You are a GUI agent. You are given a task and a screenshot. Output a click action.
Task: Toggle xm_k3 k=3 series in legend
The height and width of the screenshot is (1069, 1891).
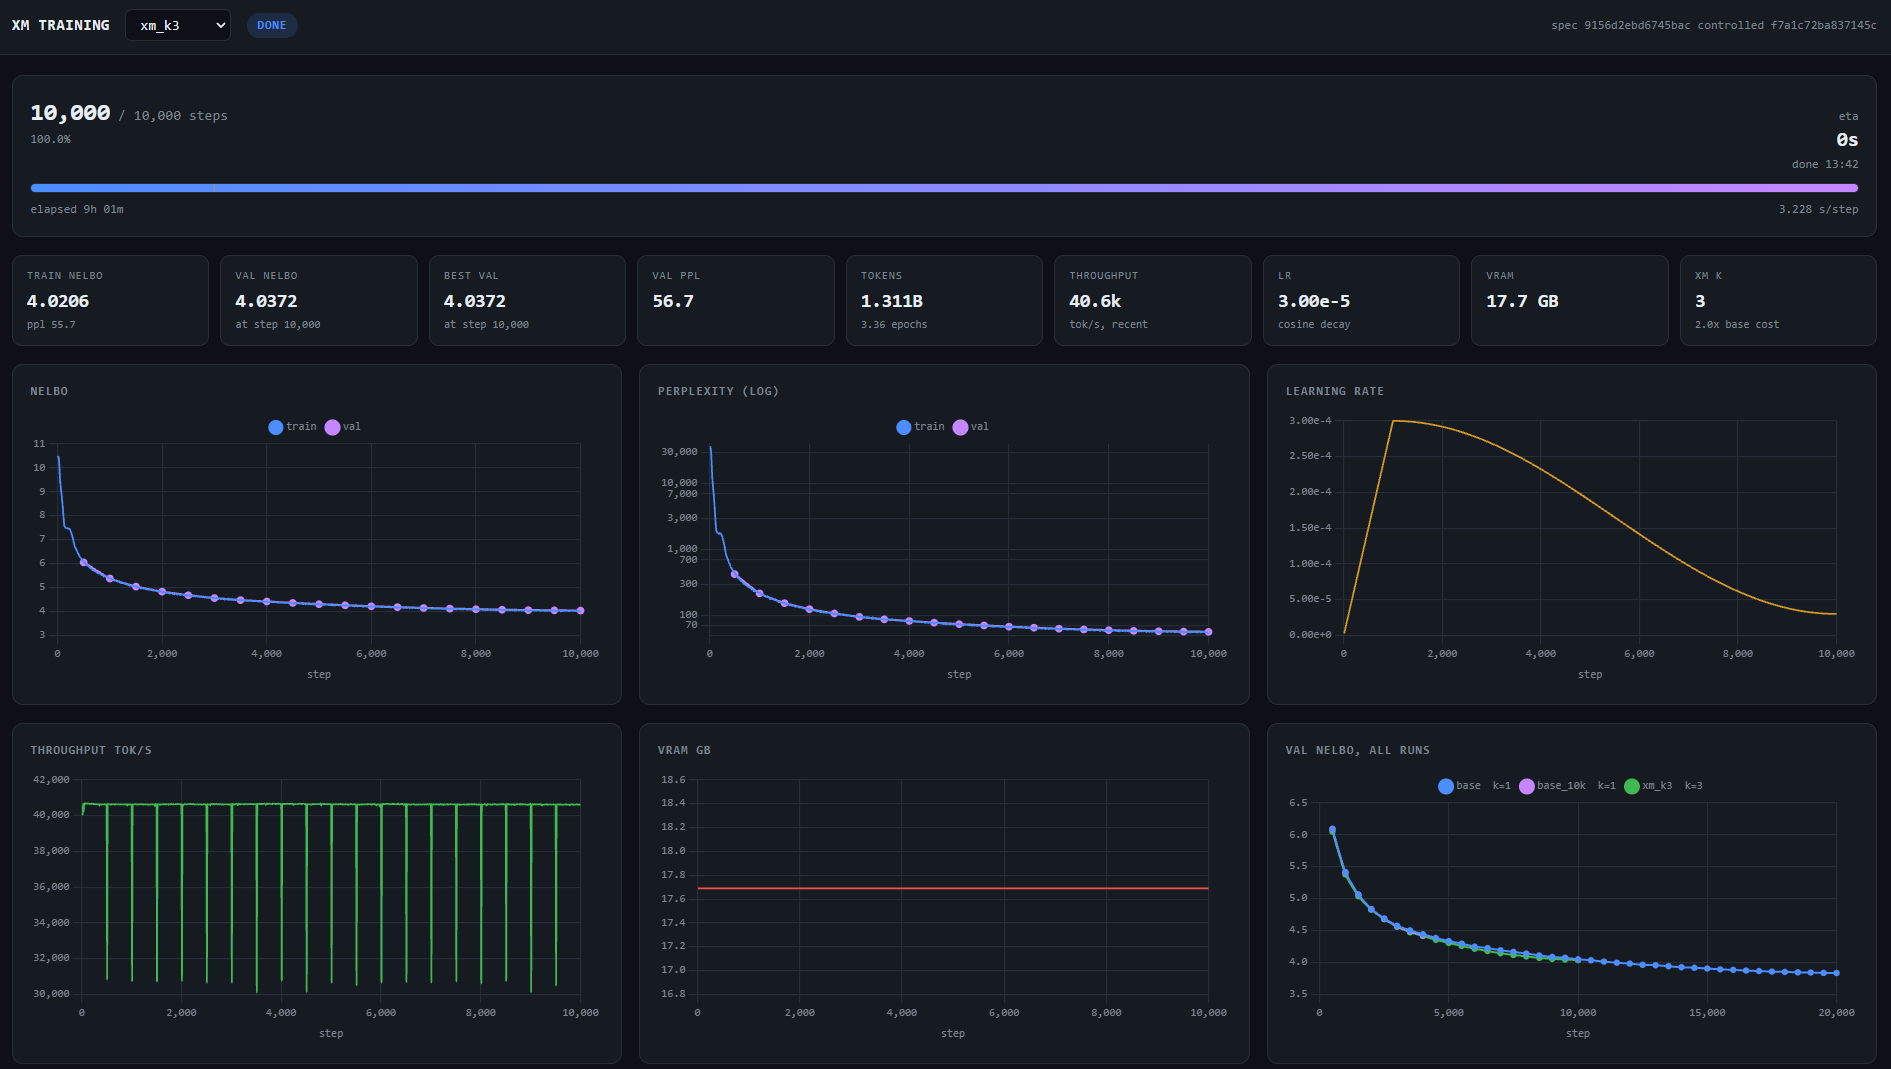(1663, 786)
